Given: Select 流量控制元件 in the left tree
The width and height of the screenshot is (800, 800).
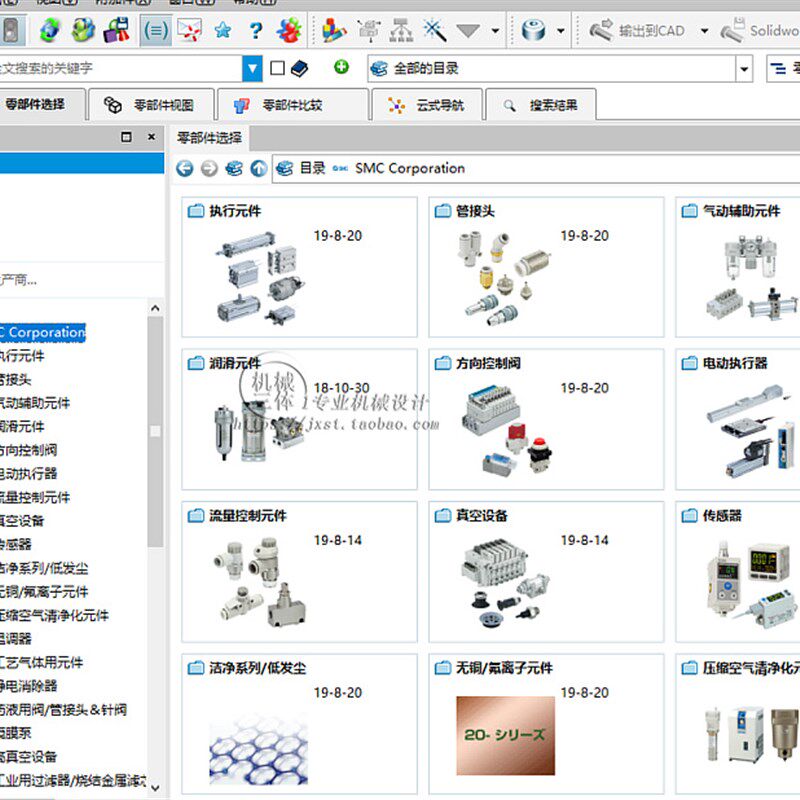Looking at the screenshot, I should coord(35,497).
